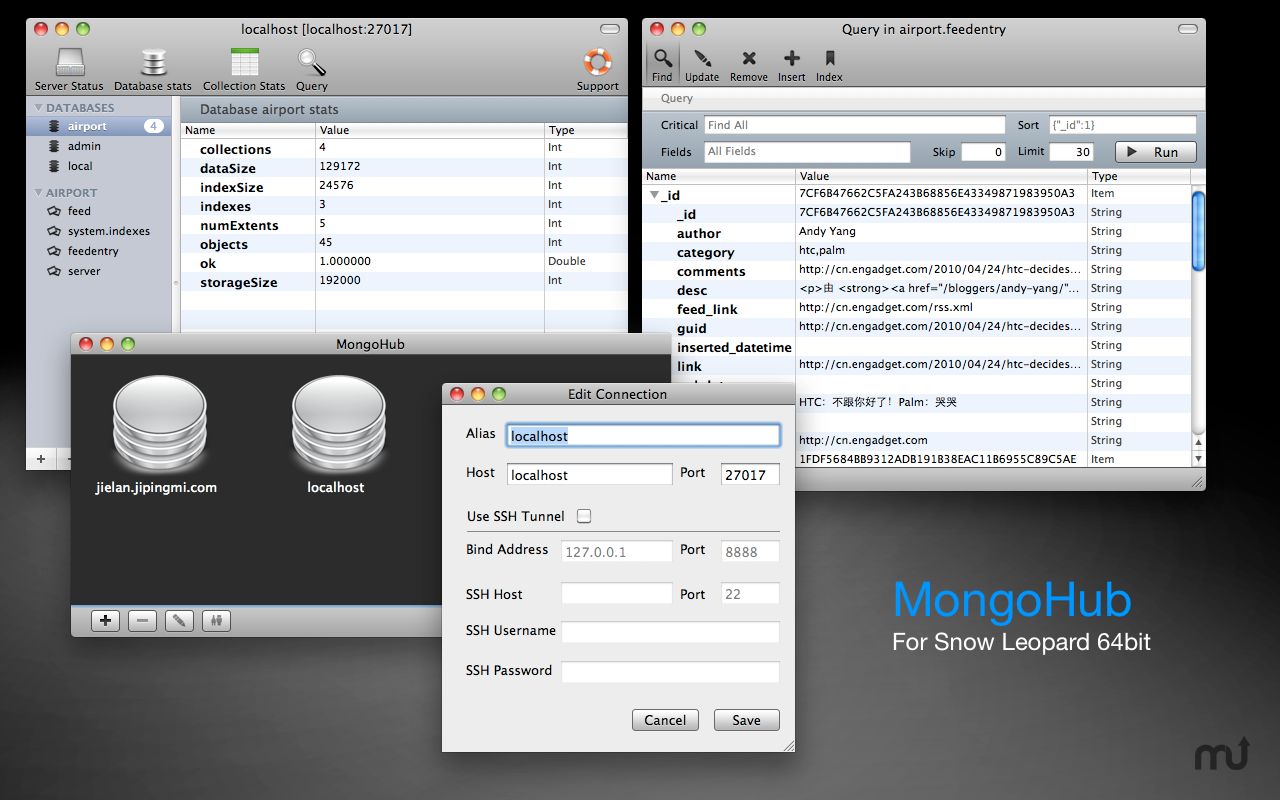Click the Limit value field
This screenshot has width=1280, height=800.
coord(1071,152)
